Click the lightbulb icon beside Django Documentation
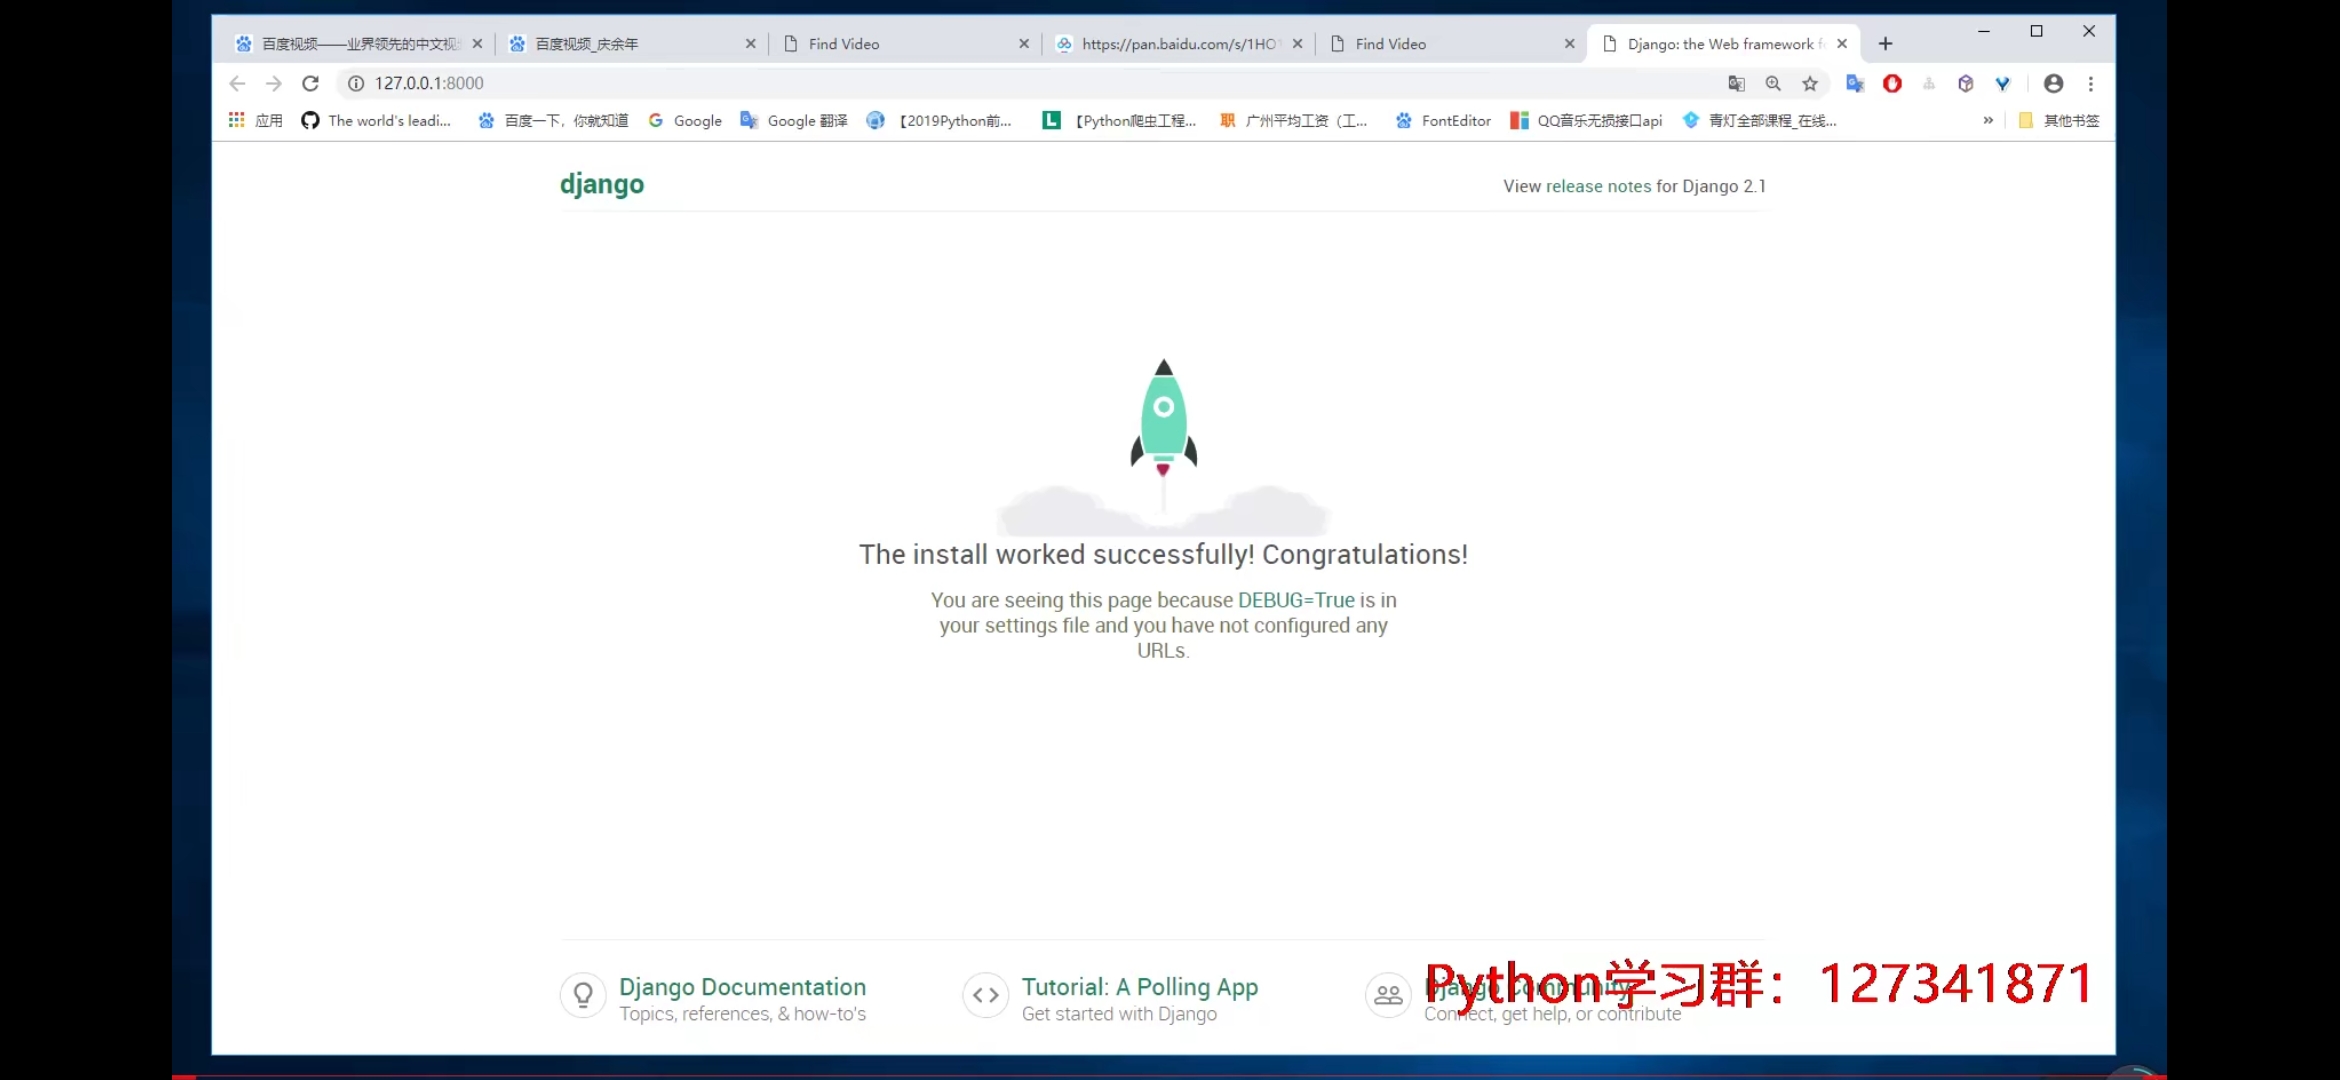Image resolution: width=2340 pixels, height=1080 pixels. coord(583,995)
